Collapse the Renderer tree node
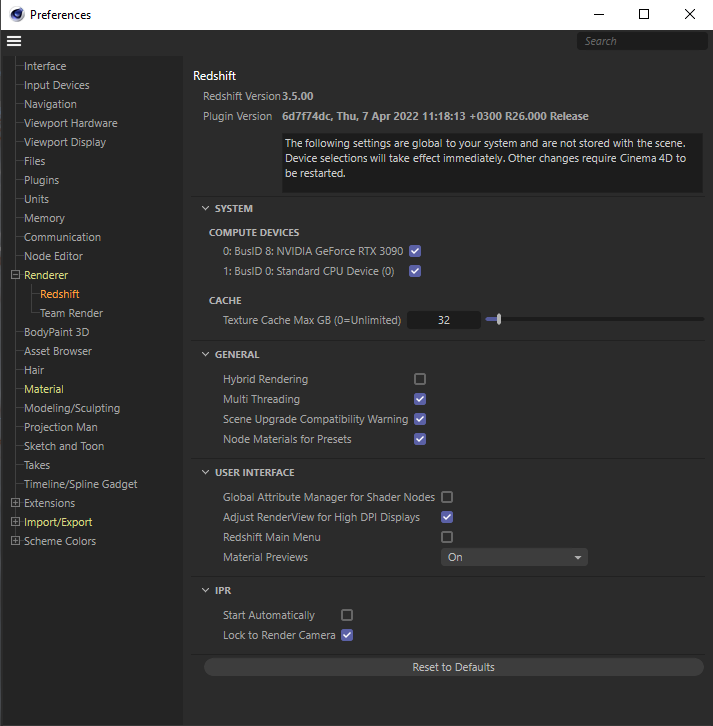This screenshot has width=713, height=726. 15,275
